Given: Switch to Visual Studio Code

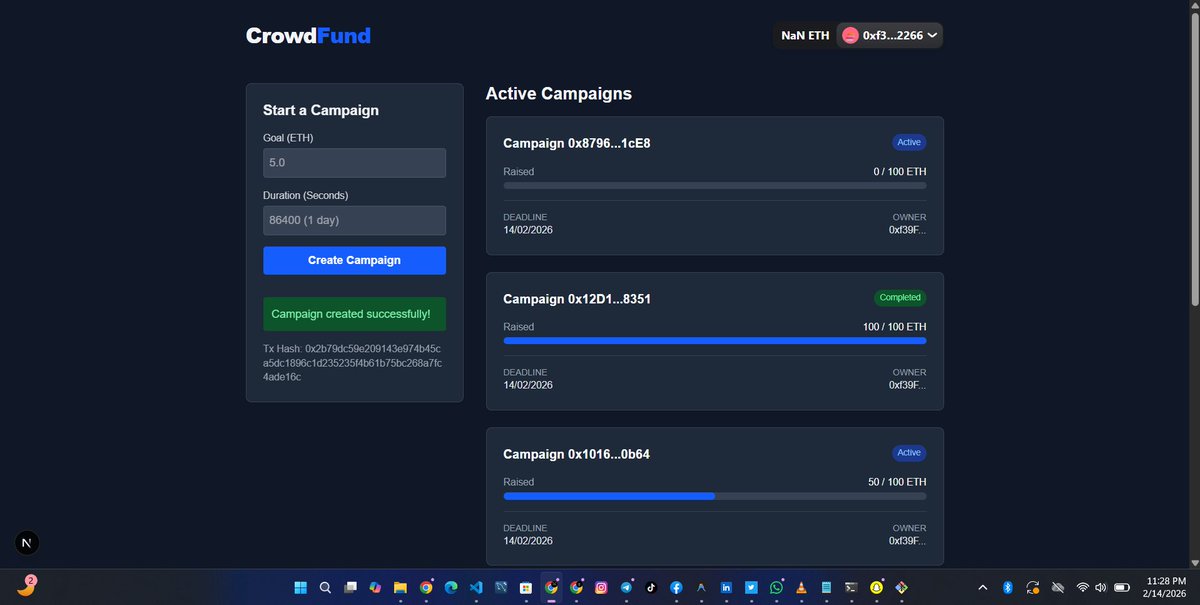Looking at the screenshot, I should tap(476, 588).
